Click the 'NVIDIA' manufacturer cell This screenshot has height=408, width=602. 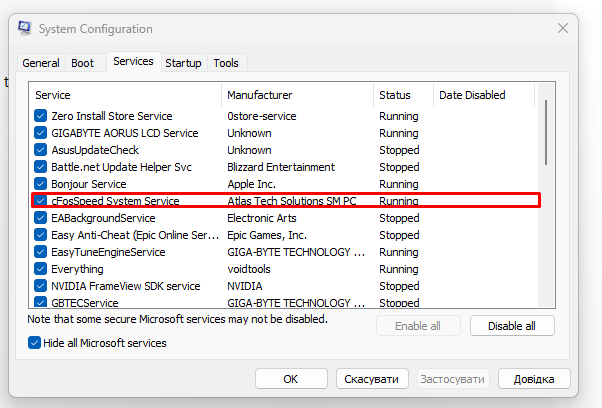tap(245, 286)
